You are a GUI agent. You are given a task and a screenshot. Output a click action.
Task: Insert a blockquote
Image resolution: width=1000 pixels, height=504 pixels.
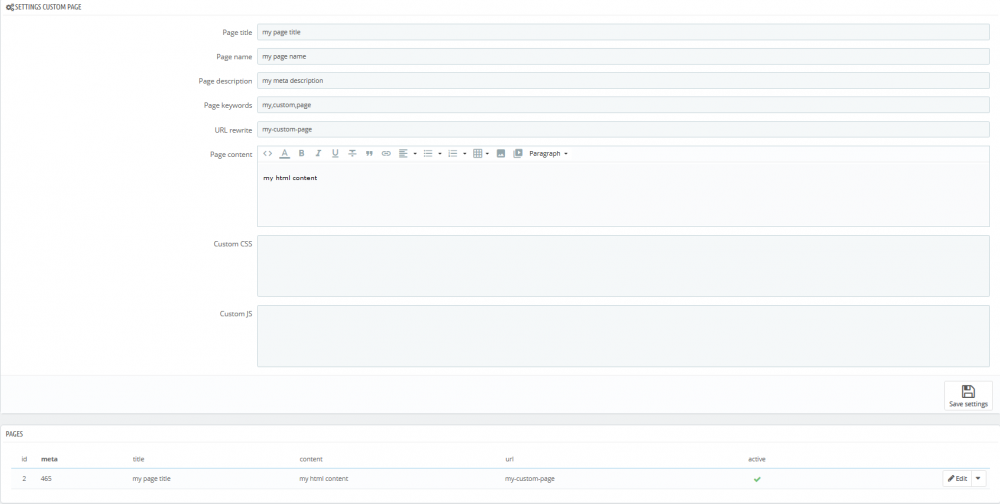369,154
